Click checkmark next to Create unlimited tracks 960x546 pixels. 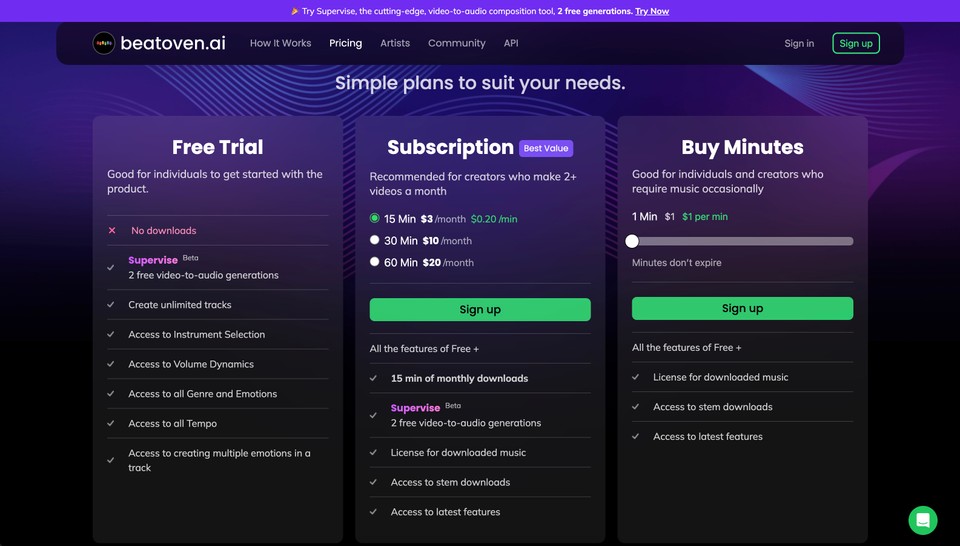(111, 305)
